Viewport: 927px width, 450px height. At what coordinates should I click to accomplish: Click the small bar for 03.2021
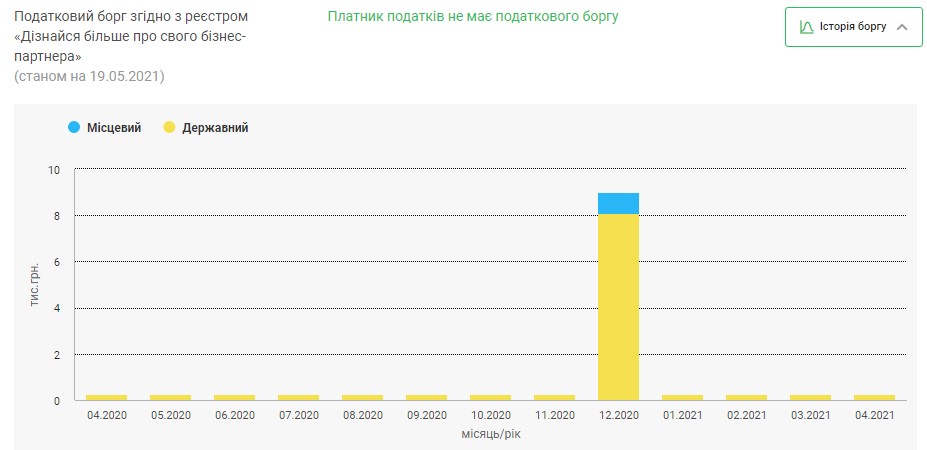[810, 397]
